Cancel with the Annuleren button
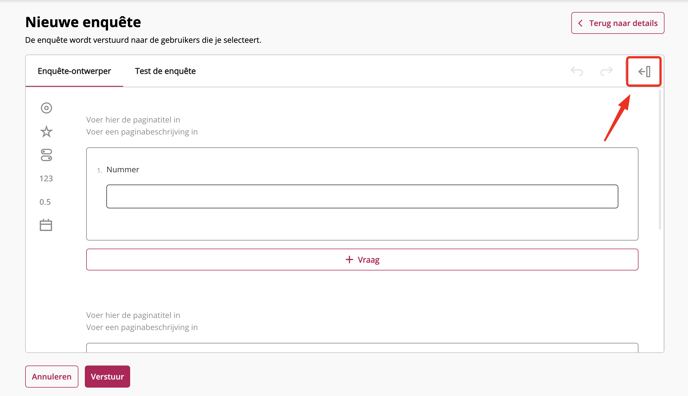 52,377
